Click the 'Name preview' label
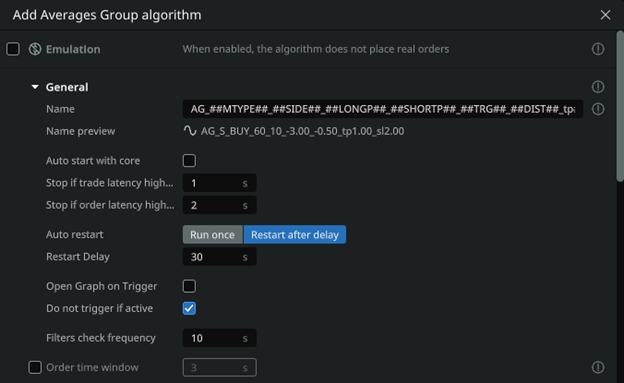This screenshot has height=383, width=624. point(80,131)
